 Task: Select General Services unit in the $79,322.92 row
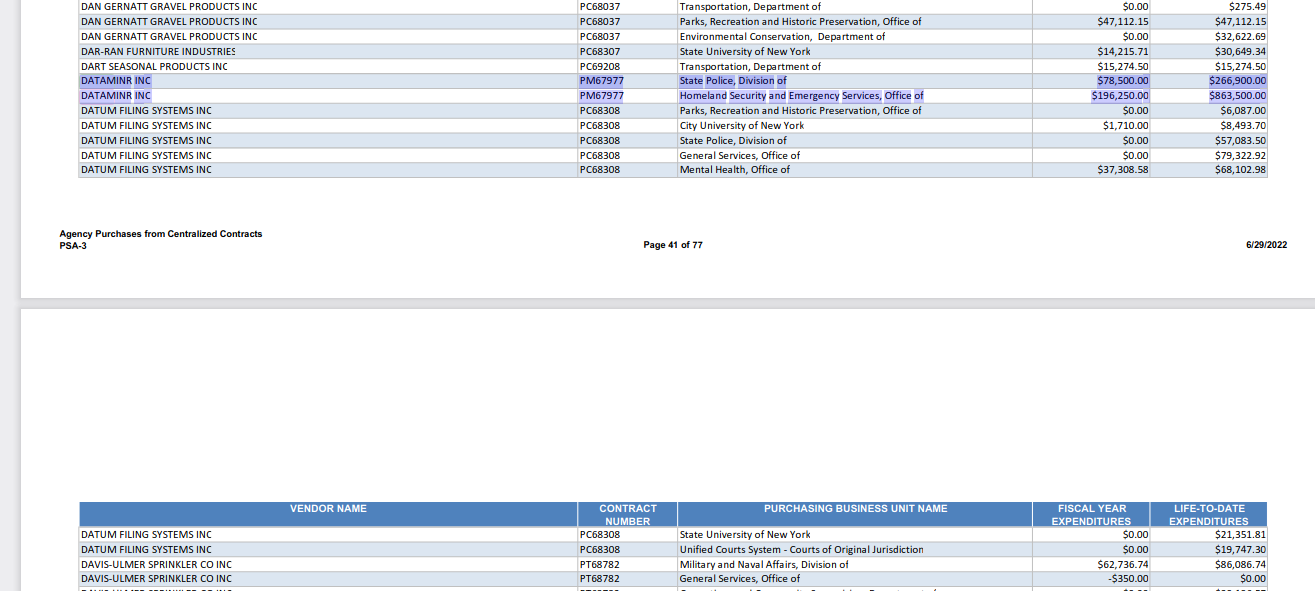[x=739, y=155]
